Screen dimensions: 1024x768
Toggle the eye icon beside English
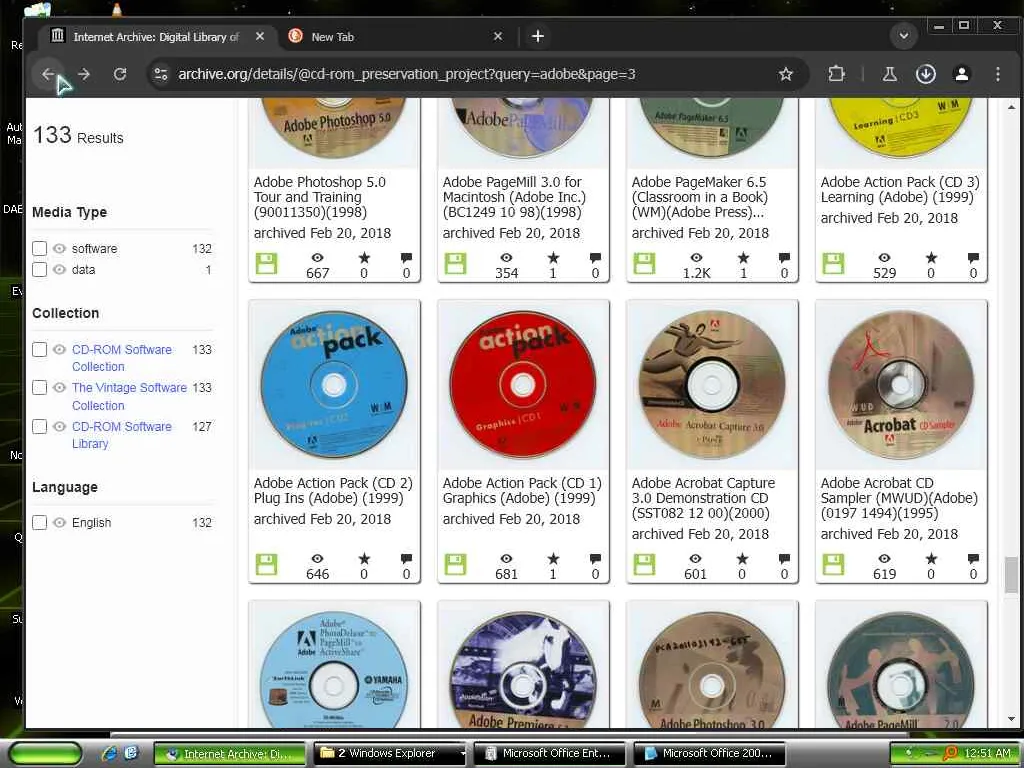point(59,522)
